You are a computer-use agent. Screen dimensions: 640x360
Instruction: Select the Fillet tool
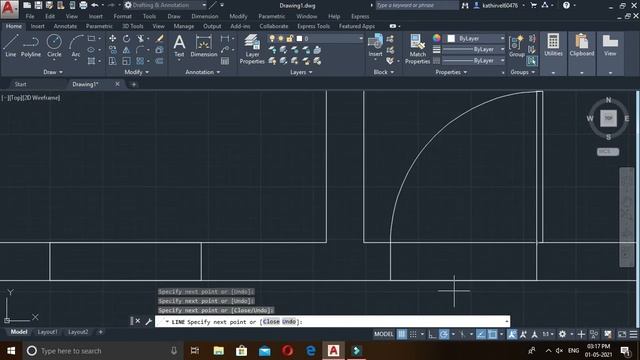point(140,50)
